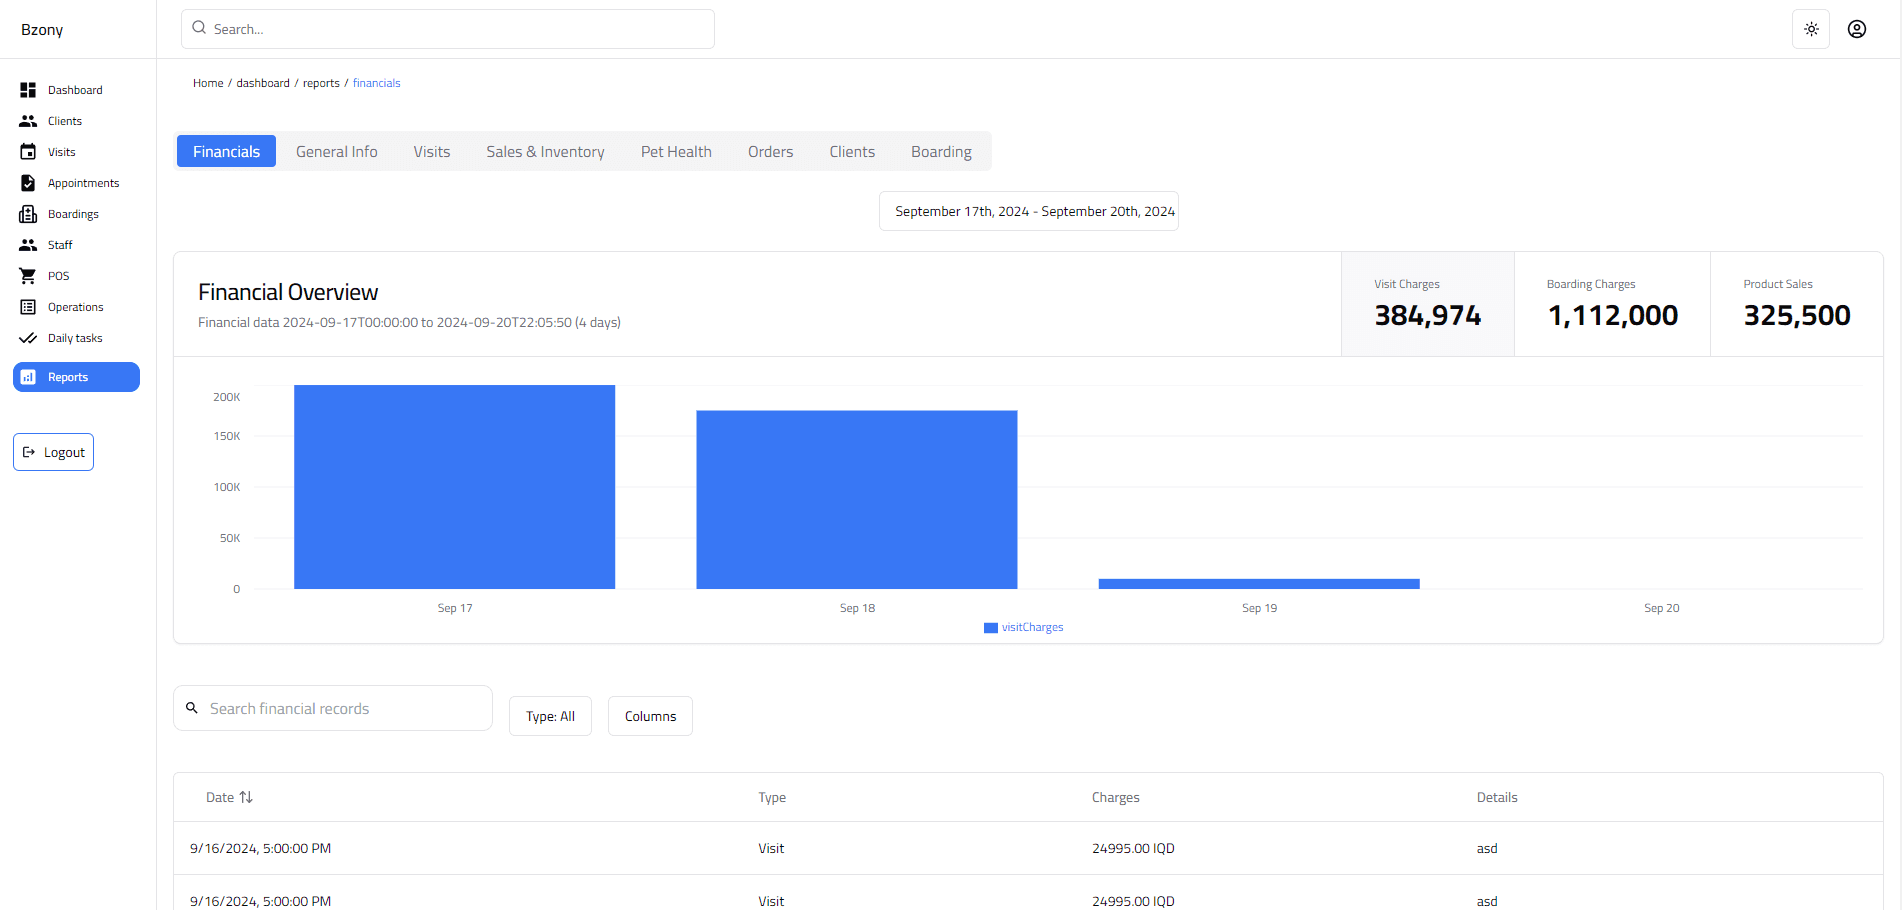Open the Columns selector dropdown
This screenshot has width=1902, height=910.
[x=649, y=716]
